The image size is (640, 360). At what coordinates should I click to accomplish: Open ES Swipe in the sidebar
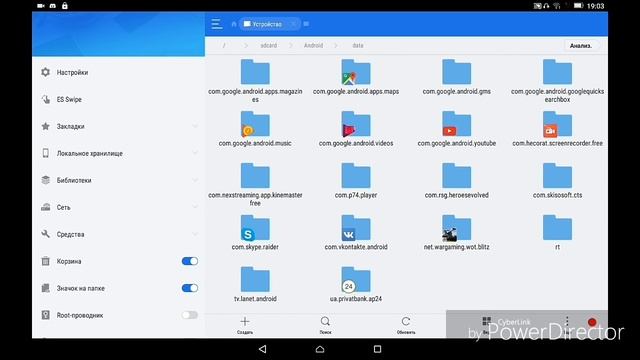[x=118, y=99]
